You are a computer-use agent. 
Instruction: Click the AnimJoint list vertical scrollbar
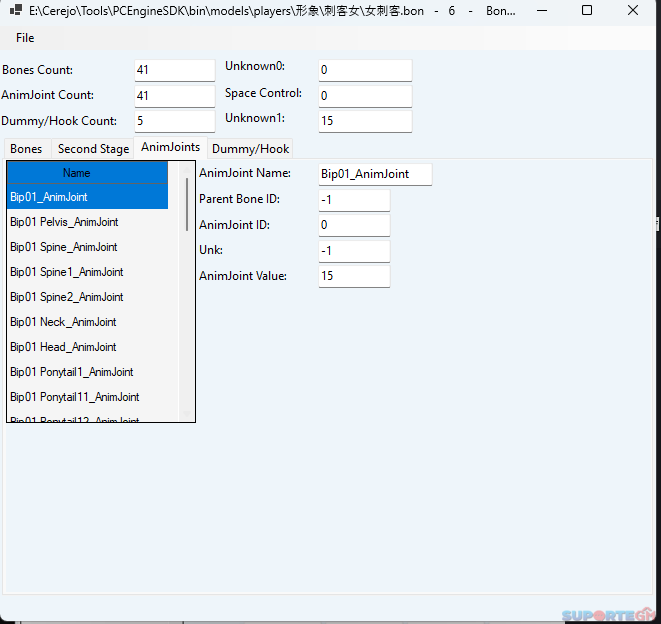pyautogui.click(x=186, y=300)
